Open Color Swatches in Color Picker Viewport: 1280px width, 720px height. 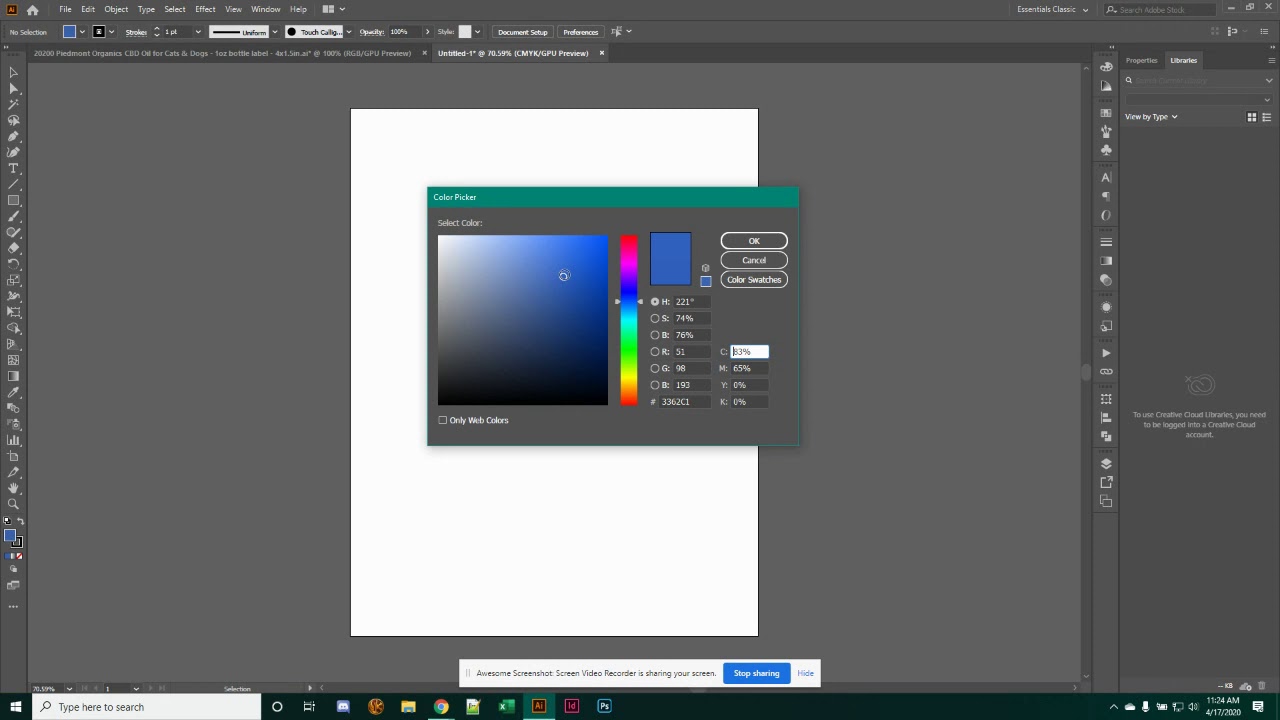tap(754, 280)
